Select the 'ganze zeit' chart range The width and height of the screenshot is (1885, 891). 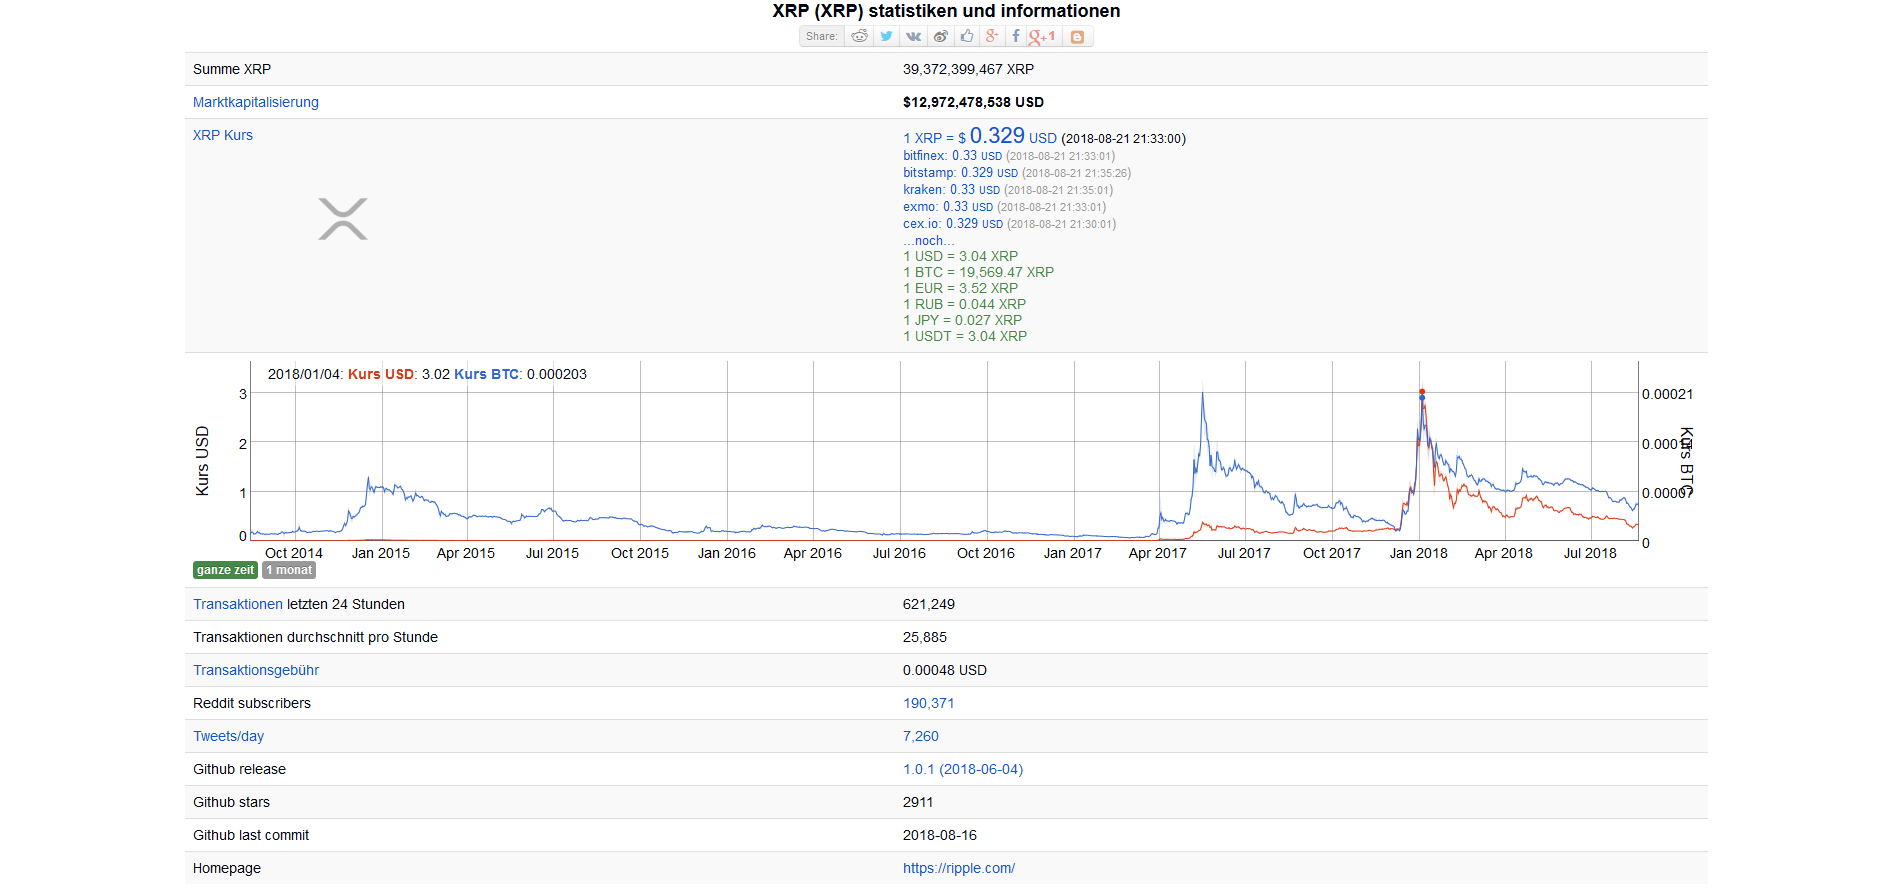pos(225,570)
